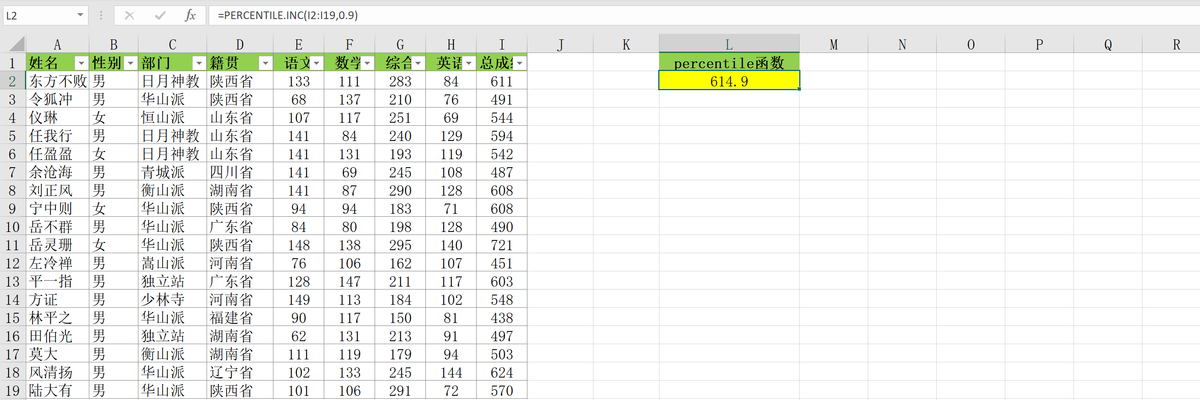Select the cell 左冷禅
Screen dimensions: 1200x400
pyautogui.click(x=57, y=263)
